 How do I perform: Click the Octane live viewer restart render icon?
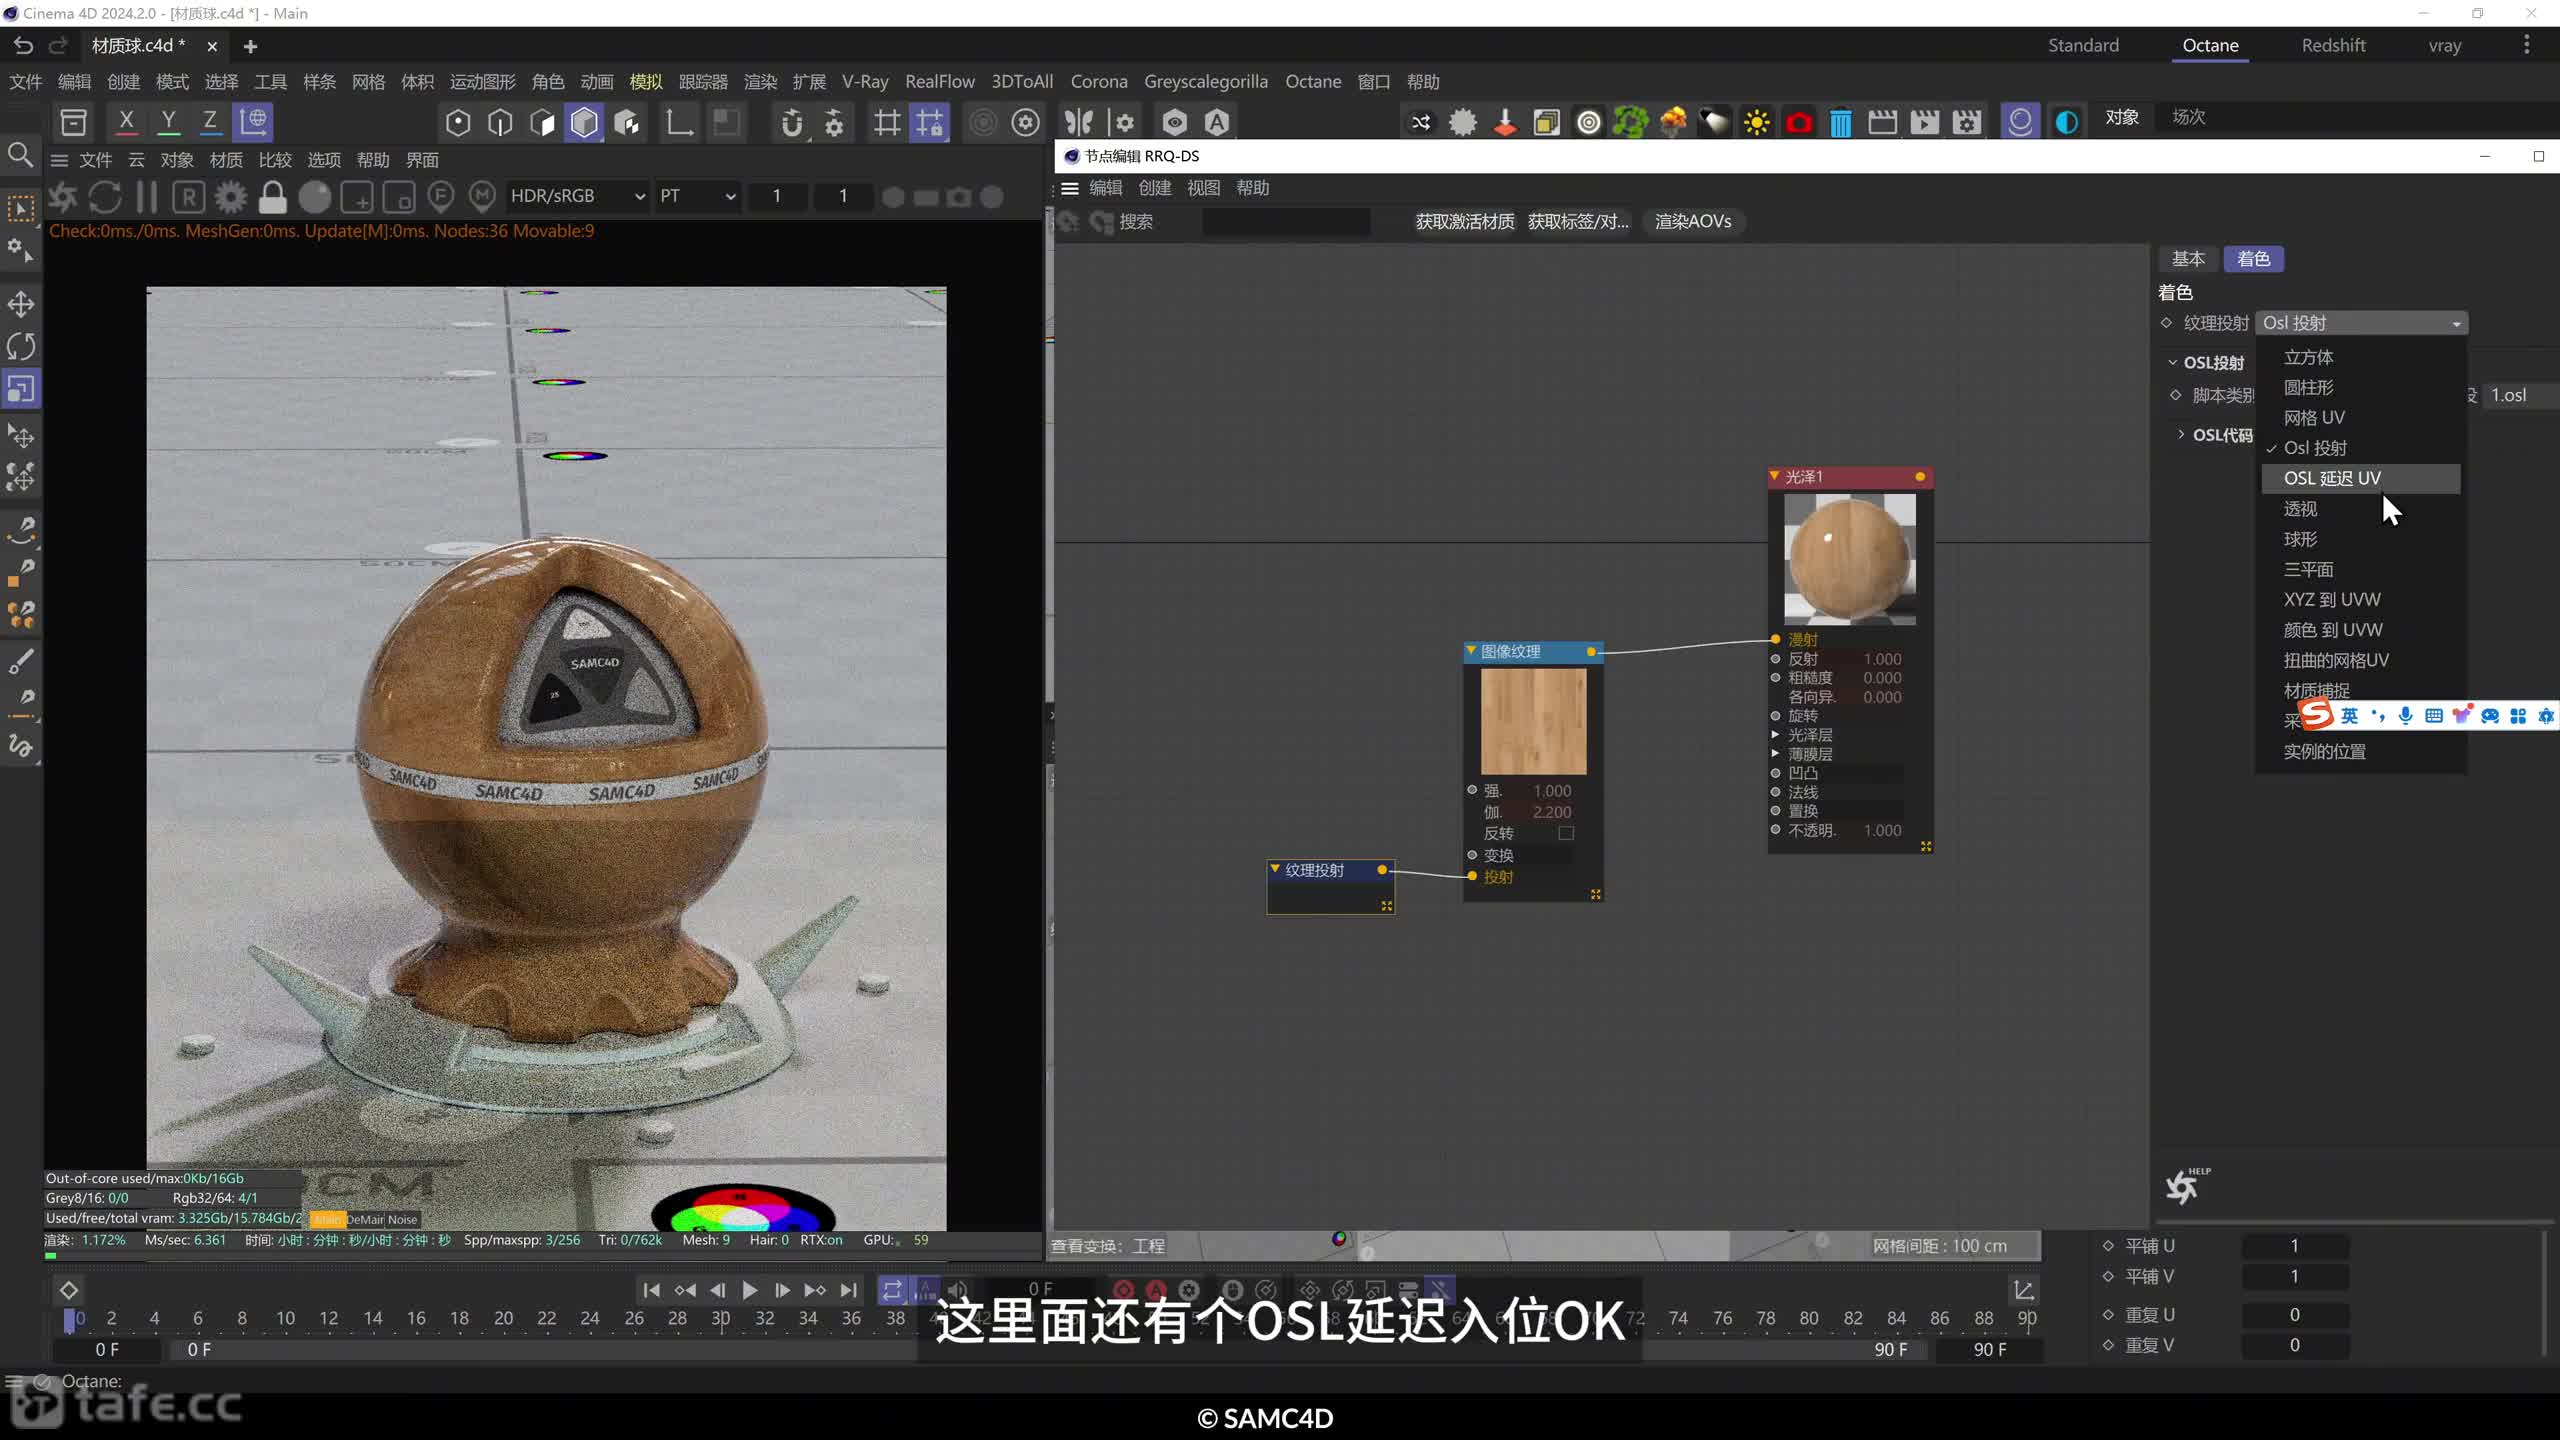(x=105, y=197)
